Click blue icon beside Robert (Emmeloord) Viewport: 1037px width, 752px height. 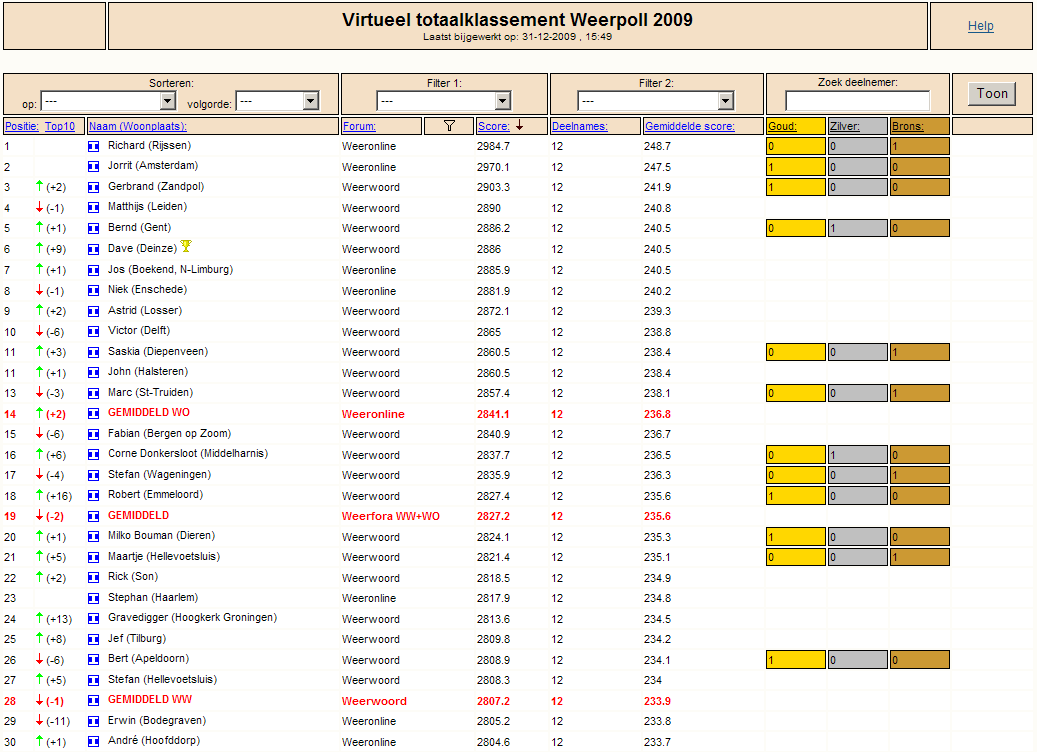[x=94, y=495]
